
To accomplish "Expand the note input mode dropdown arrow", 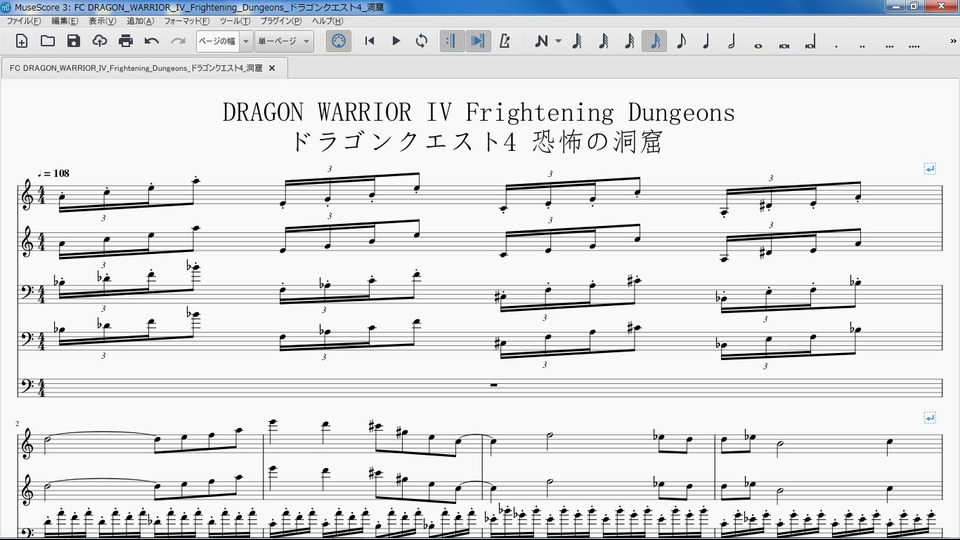I will 558,41.
